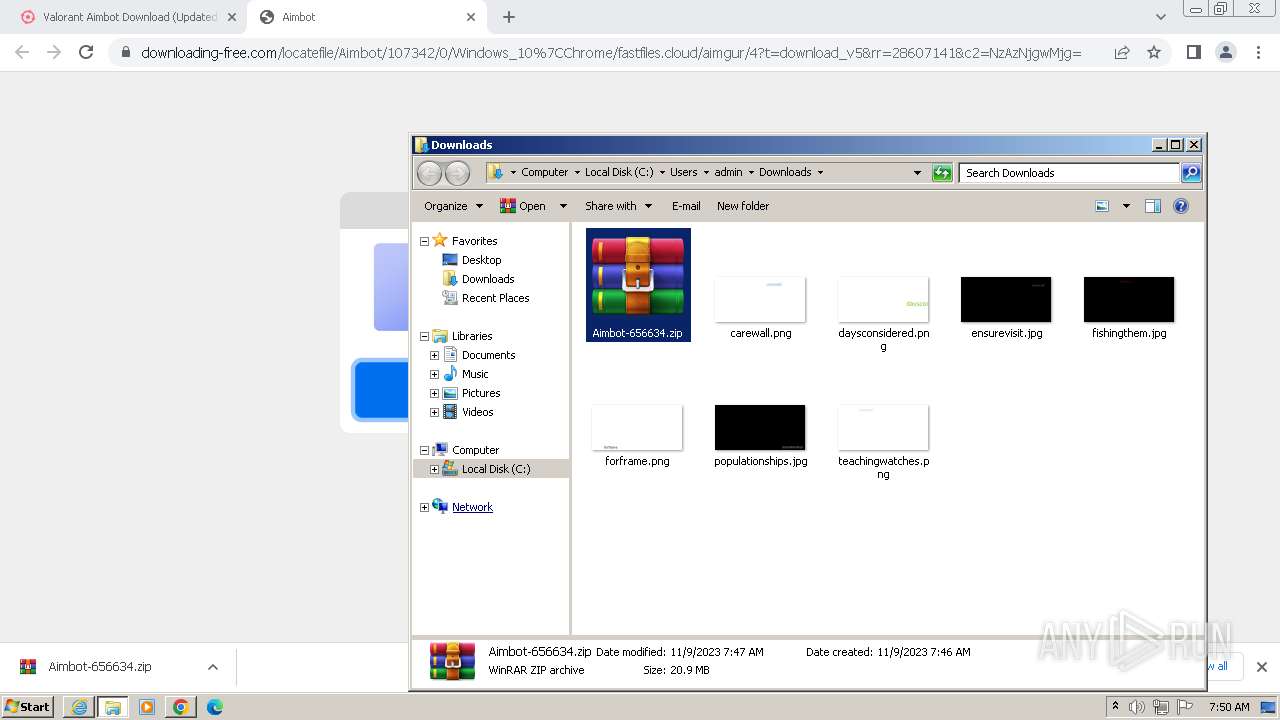This screenshot has width=1280, height=720.
Task: Open Chrome three-dot menu
Action: (1258, 52)
